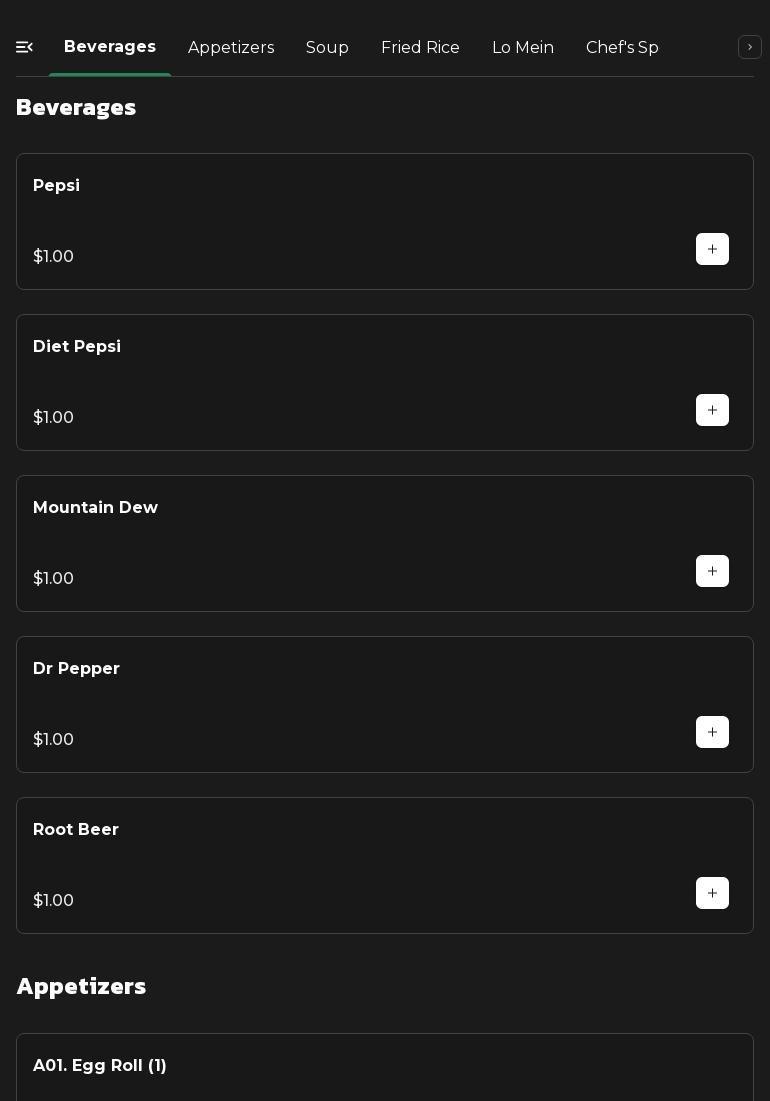Add Root Beer to the order
The image size is (770, 1101).
[x=712, y=893]
